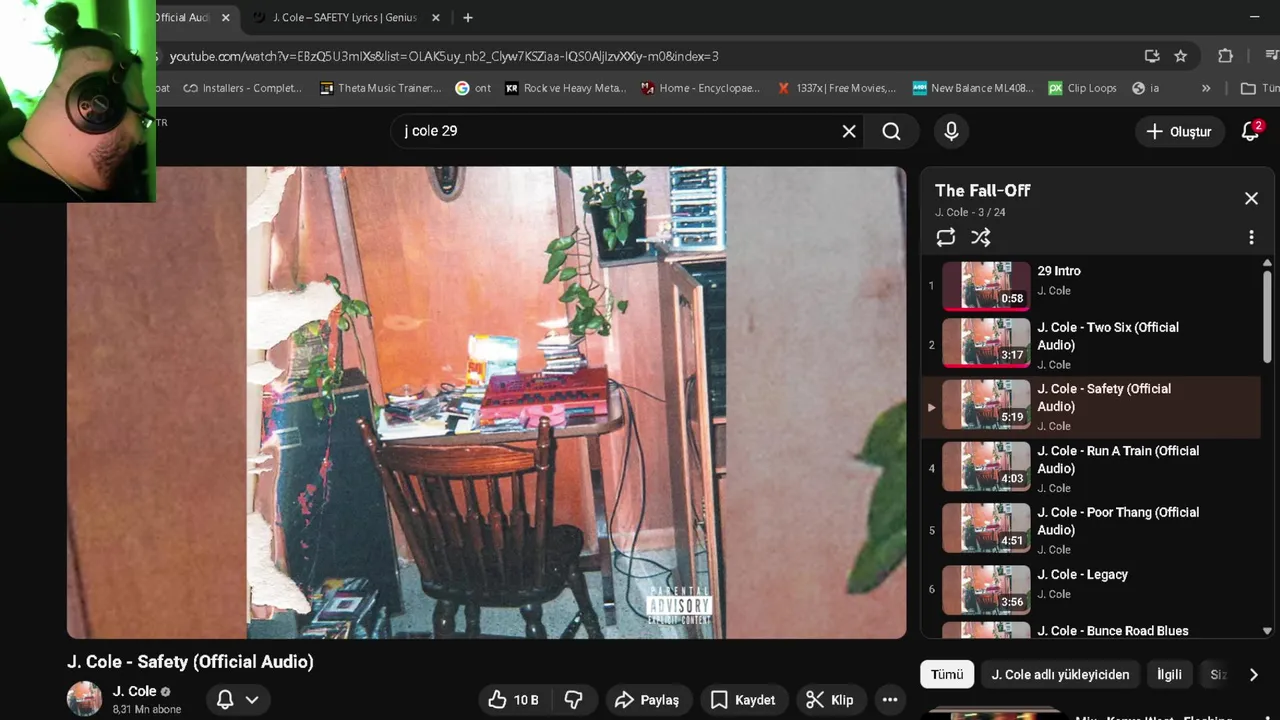Clear the search box with the X icon
1280x720 pixels.
[x=849, y=131]
